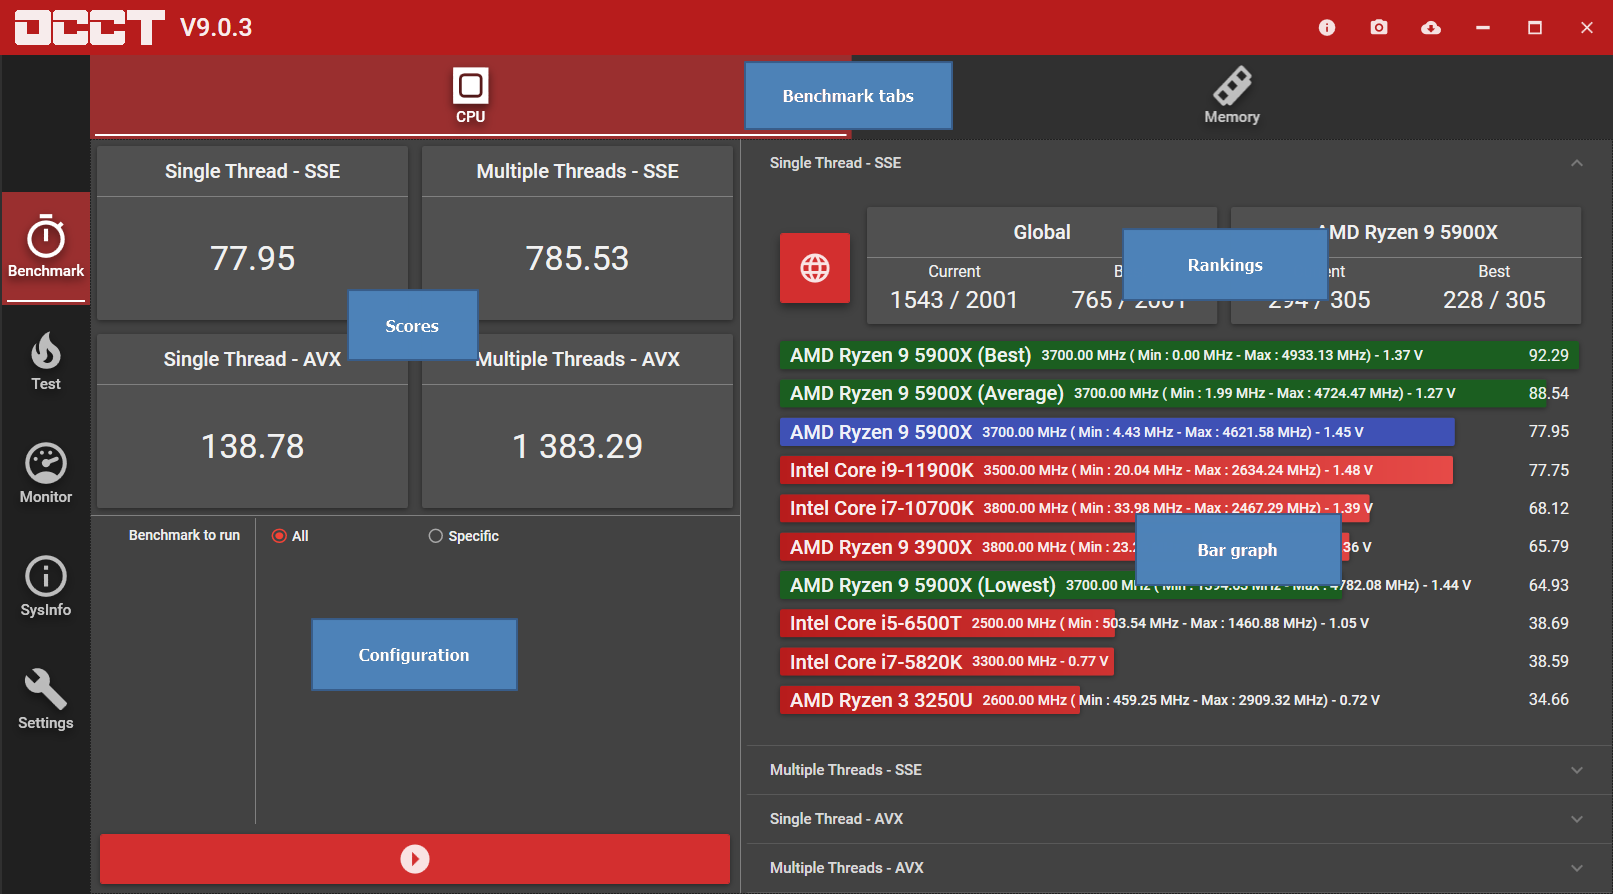The image size is (1613, 894).
Task: Select the Specific benchmark radio option
Action: [464, 536]
